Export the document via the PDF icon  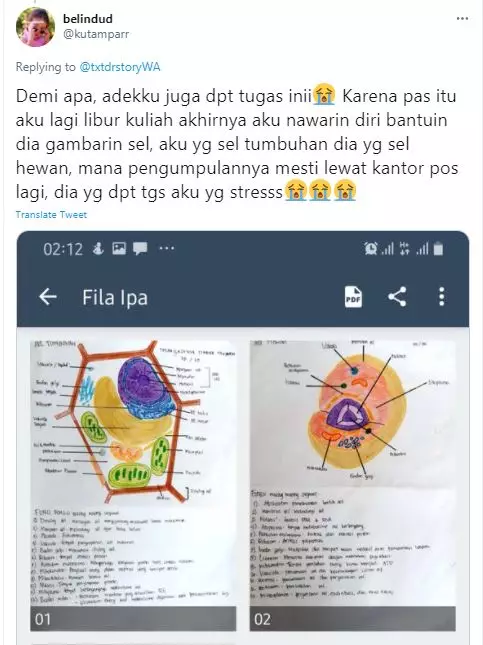point(353,297)
